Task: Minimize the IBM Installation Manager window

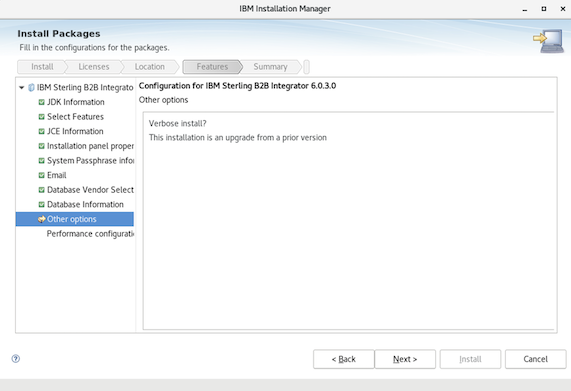Action: (525, 9)
